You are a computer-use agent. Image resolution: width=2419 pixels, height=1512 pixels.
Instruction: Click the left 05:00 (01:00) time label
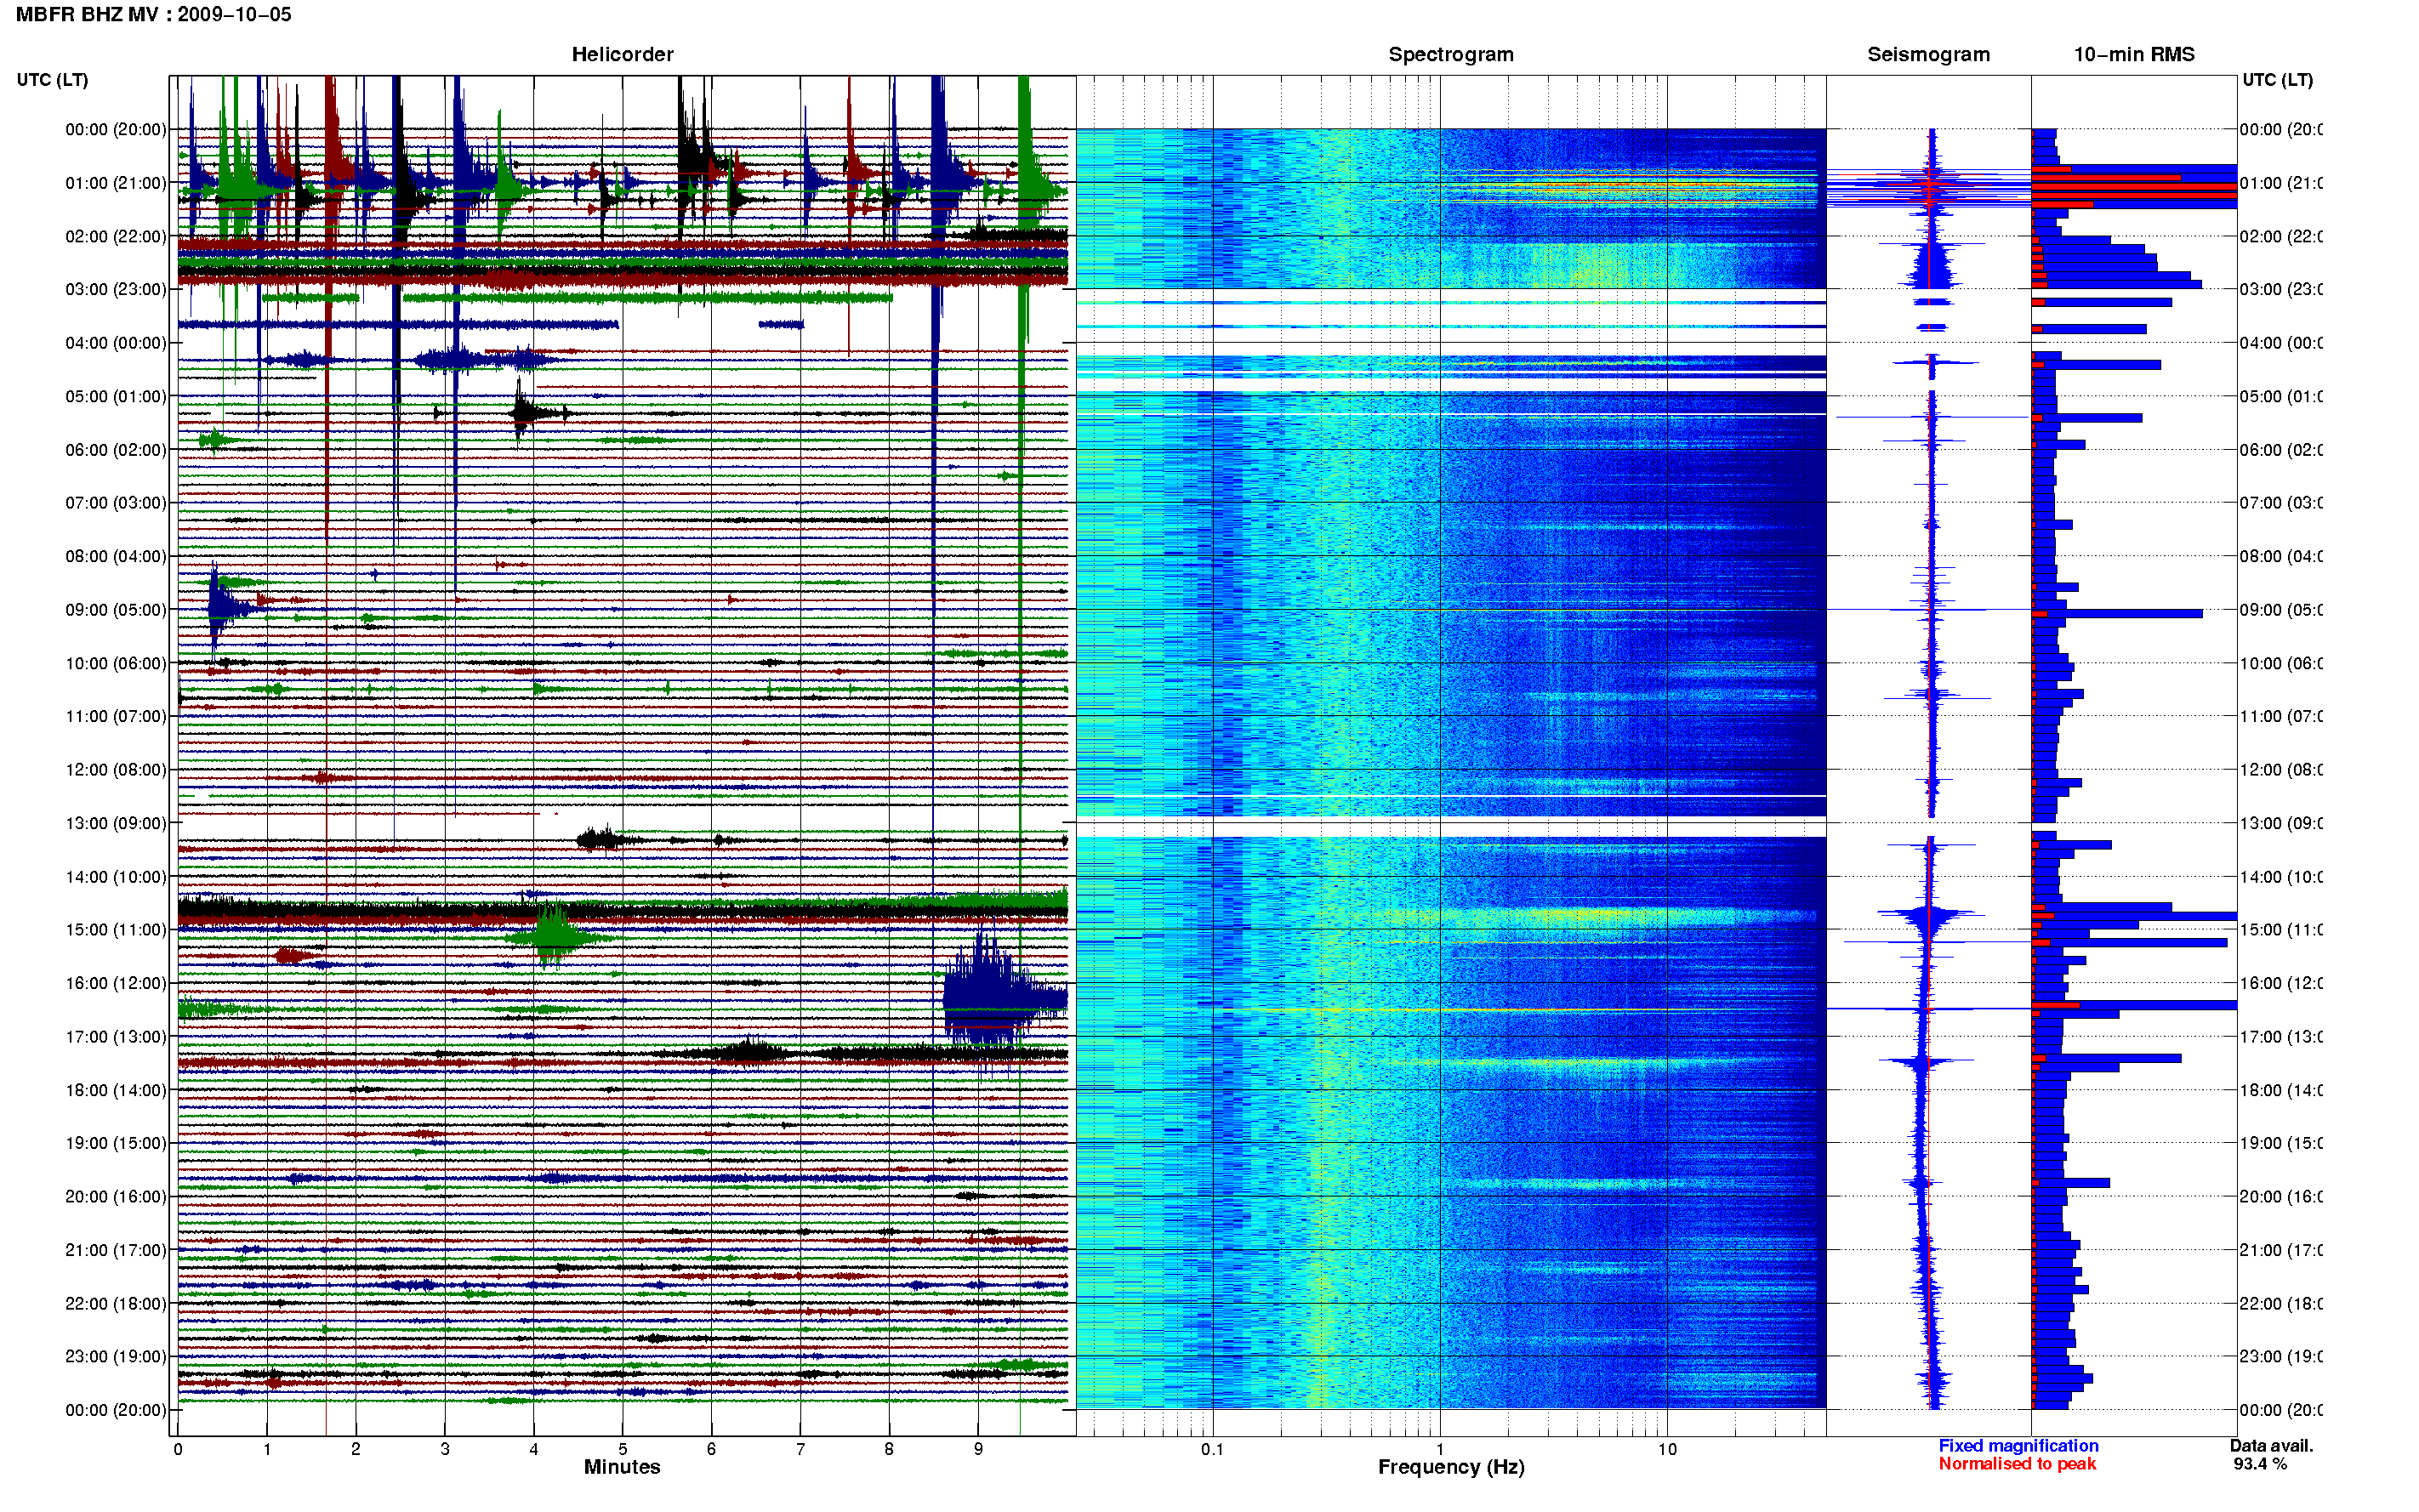116,396
